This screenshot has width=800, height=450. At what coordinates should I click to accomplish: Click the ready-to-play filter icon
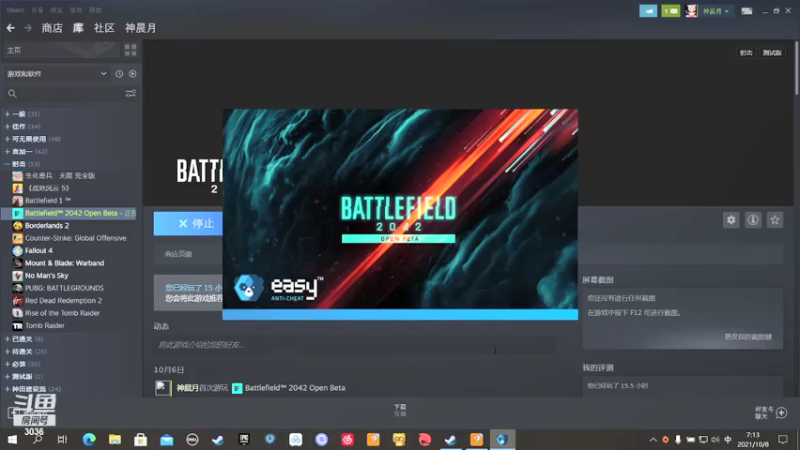133,74
